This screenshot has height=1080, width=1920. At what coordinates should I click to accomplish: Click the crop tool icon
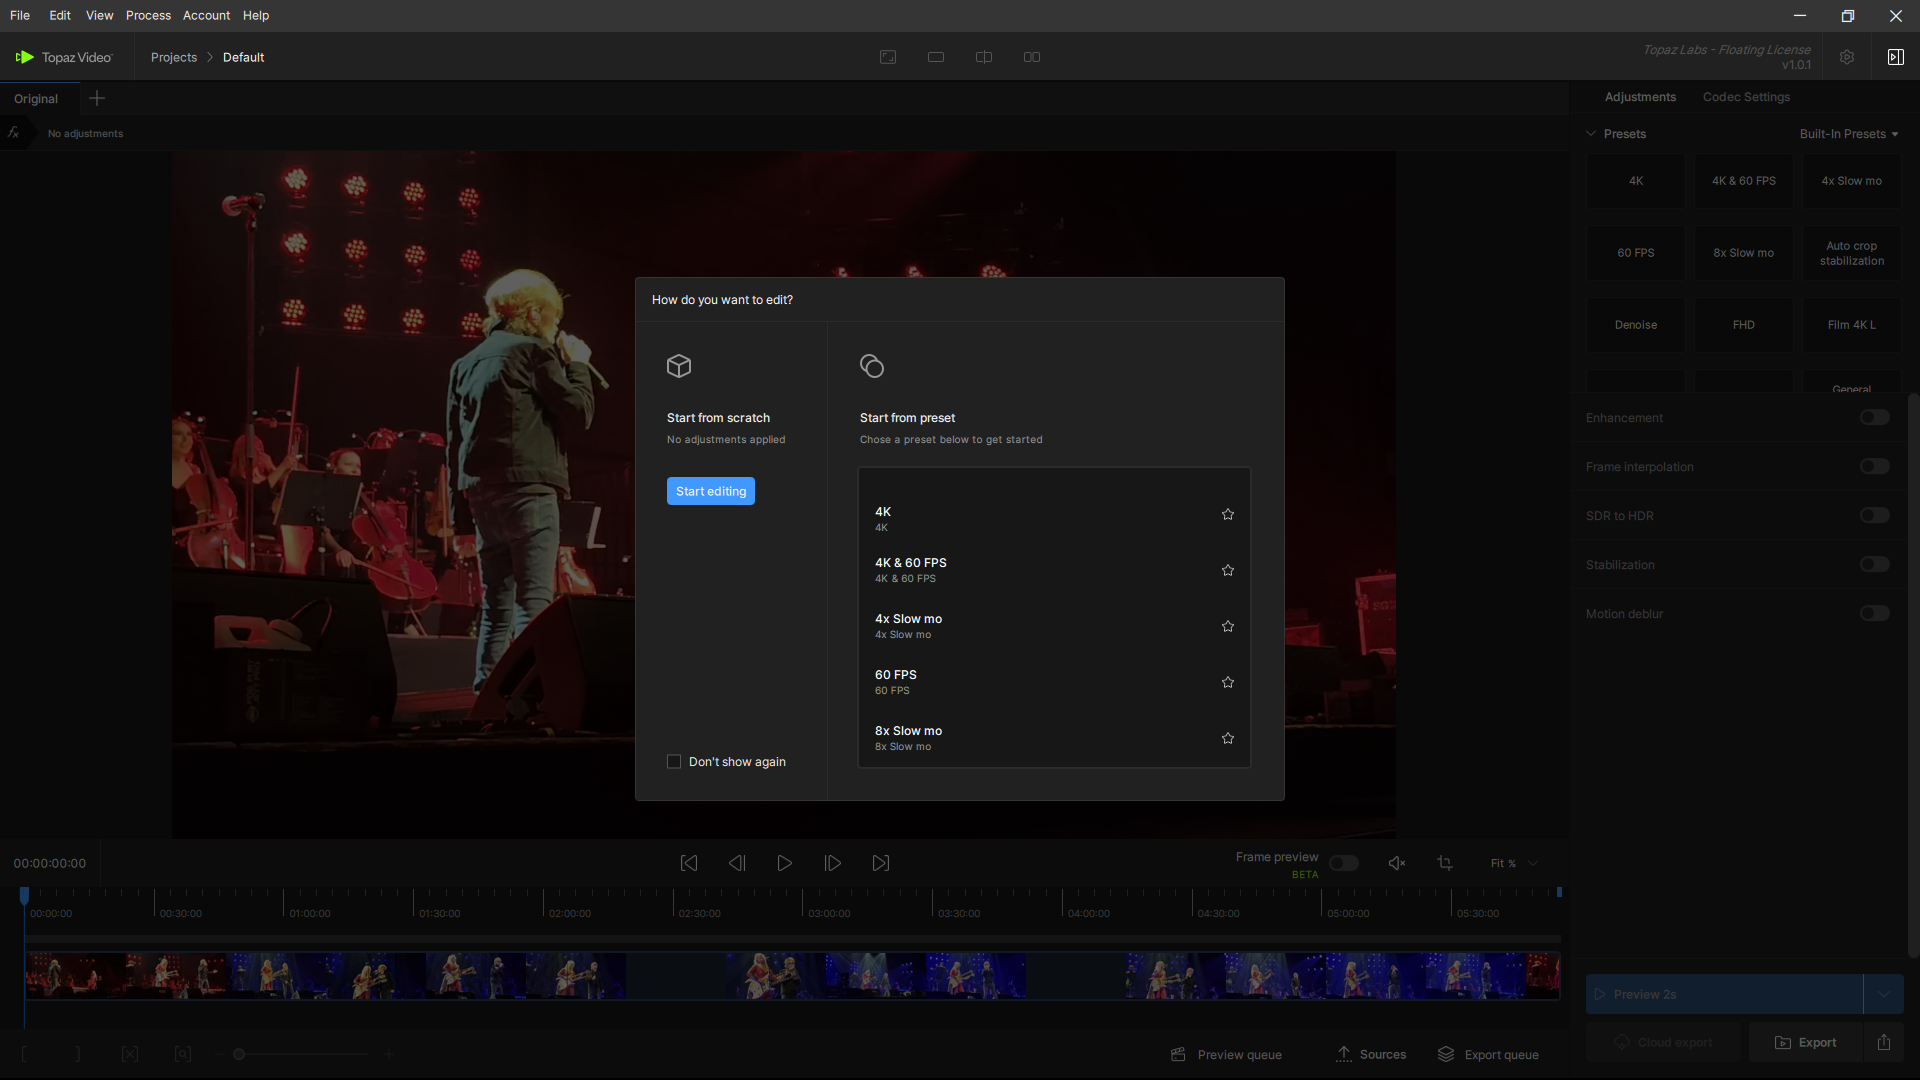point(1445,863)
